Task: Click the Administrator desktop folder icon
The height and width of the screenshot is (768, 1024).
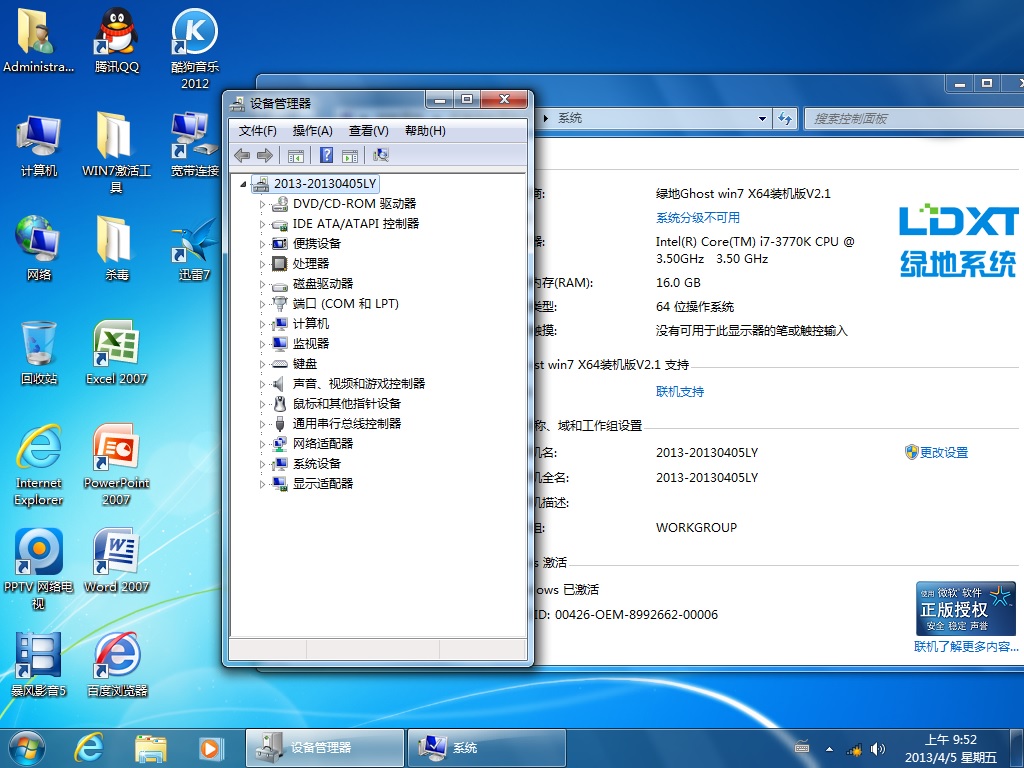Action: (x=38, y=40)
